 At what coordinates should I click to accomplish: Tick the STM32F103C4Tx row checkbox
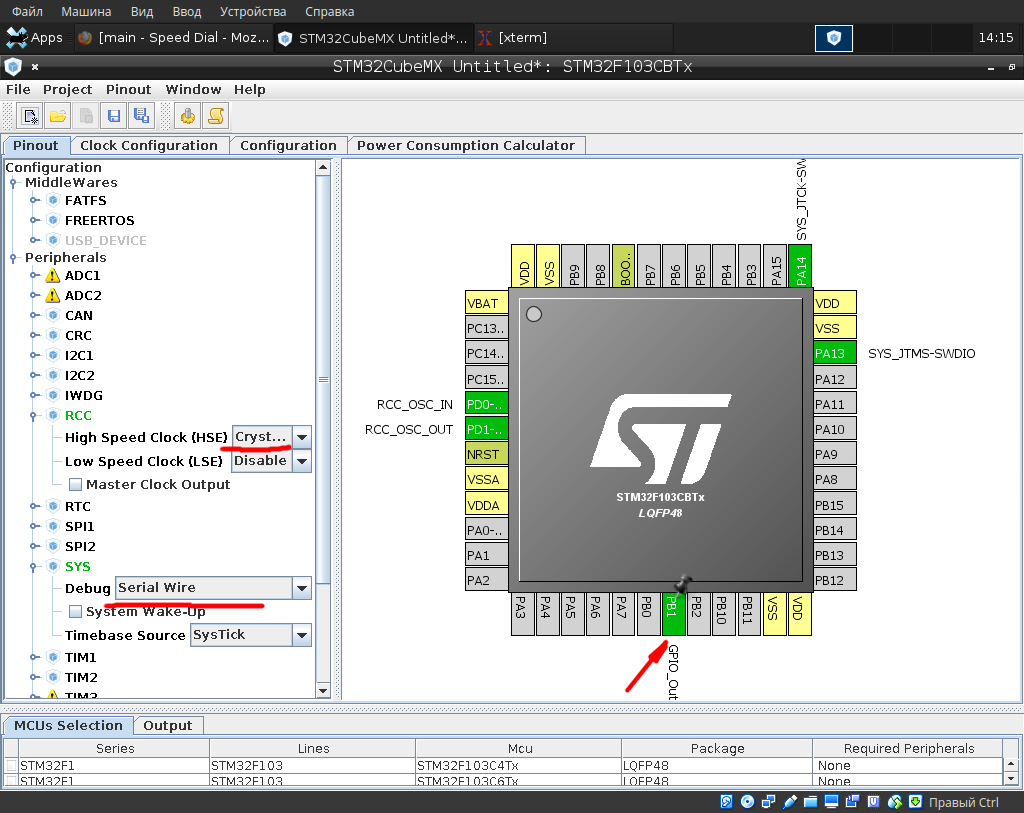pos(11,765)
